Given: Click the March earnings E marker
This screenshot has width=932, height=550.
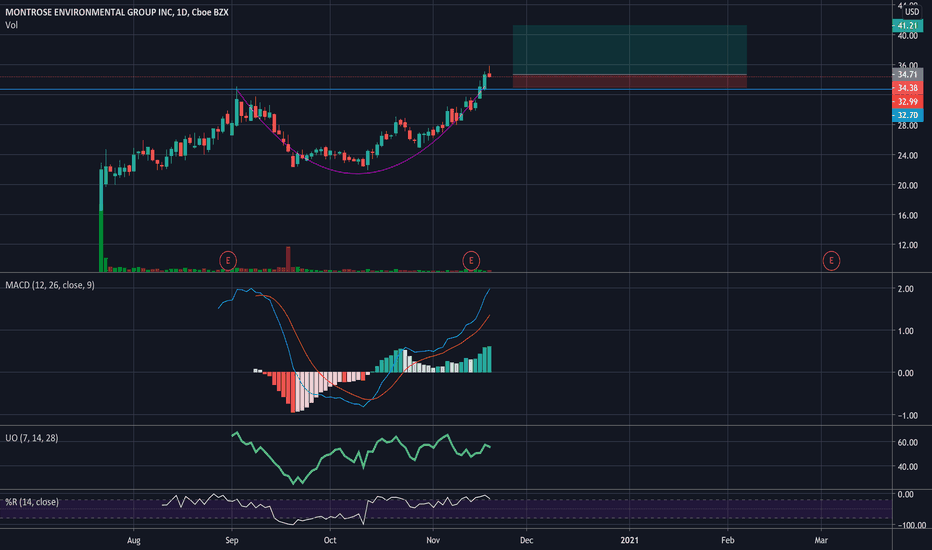Looking at the screenshot, I should [831, 260].
